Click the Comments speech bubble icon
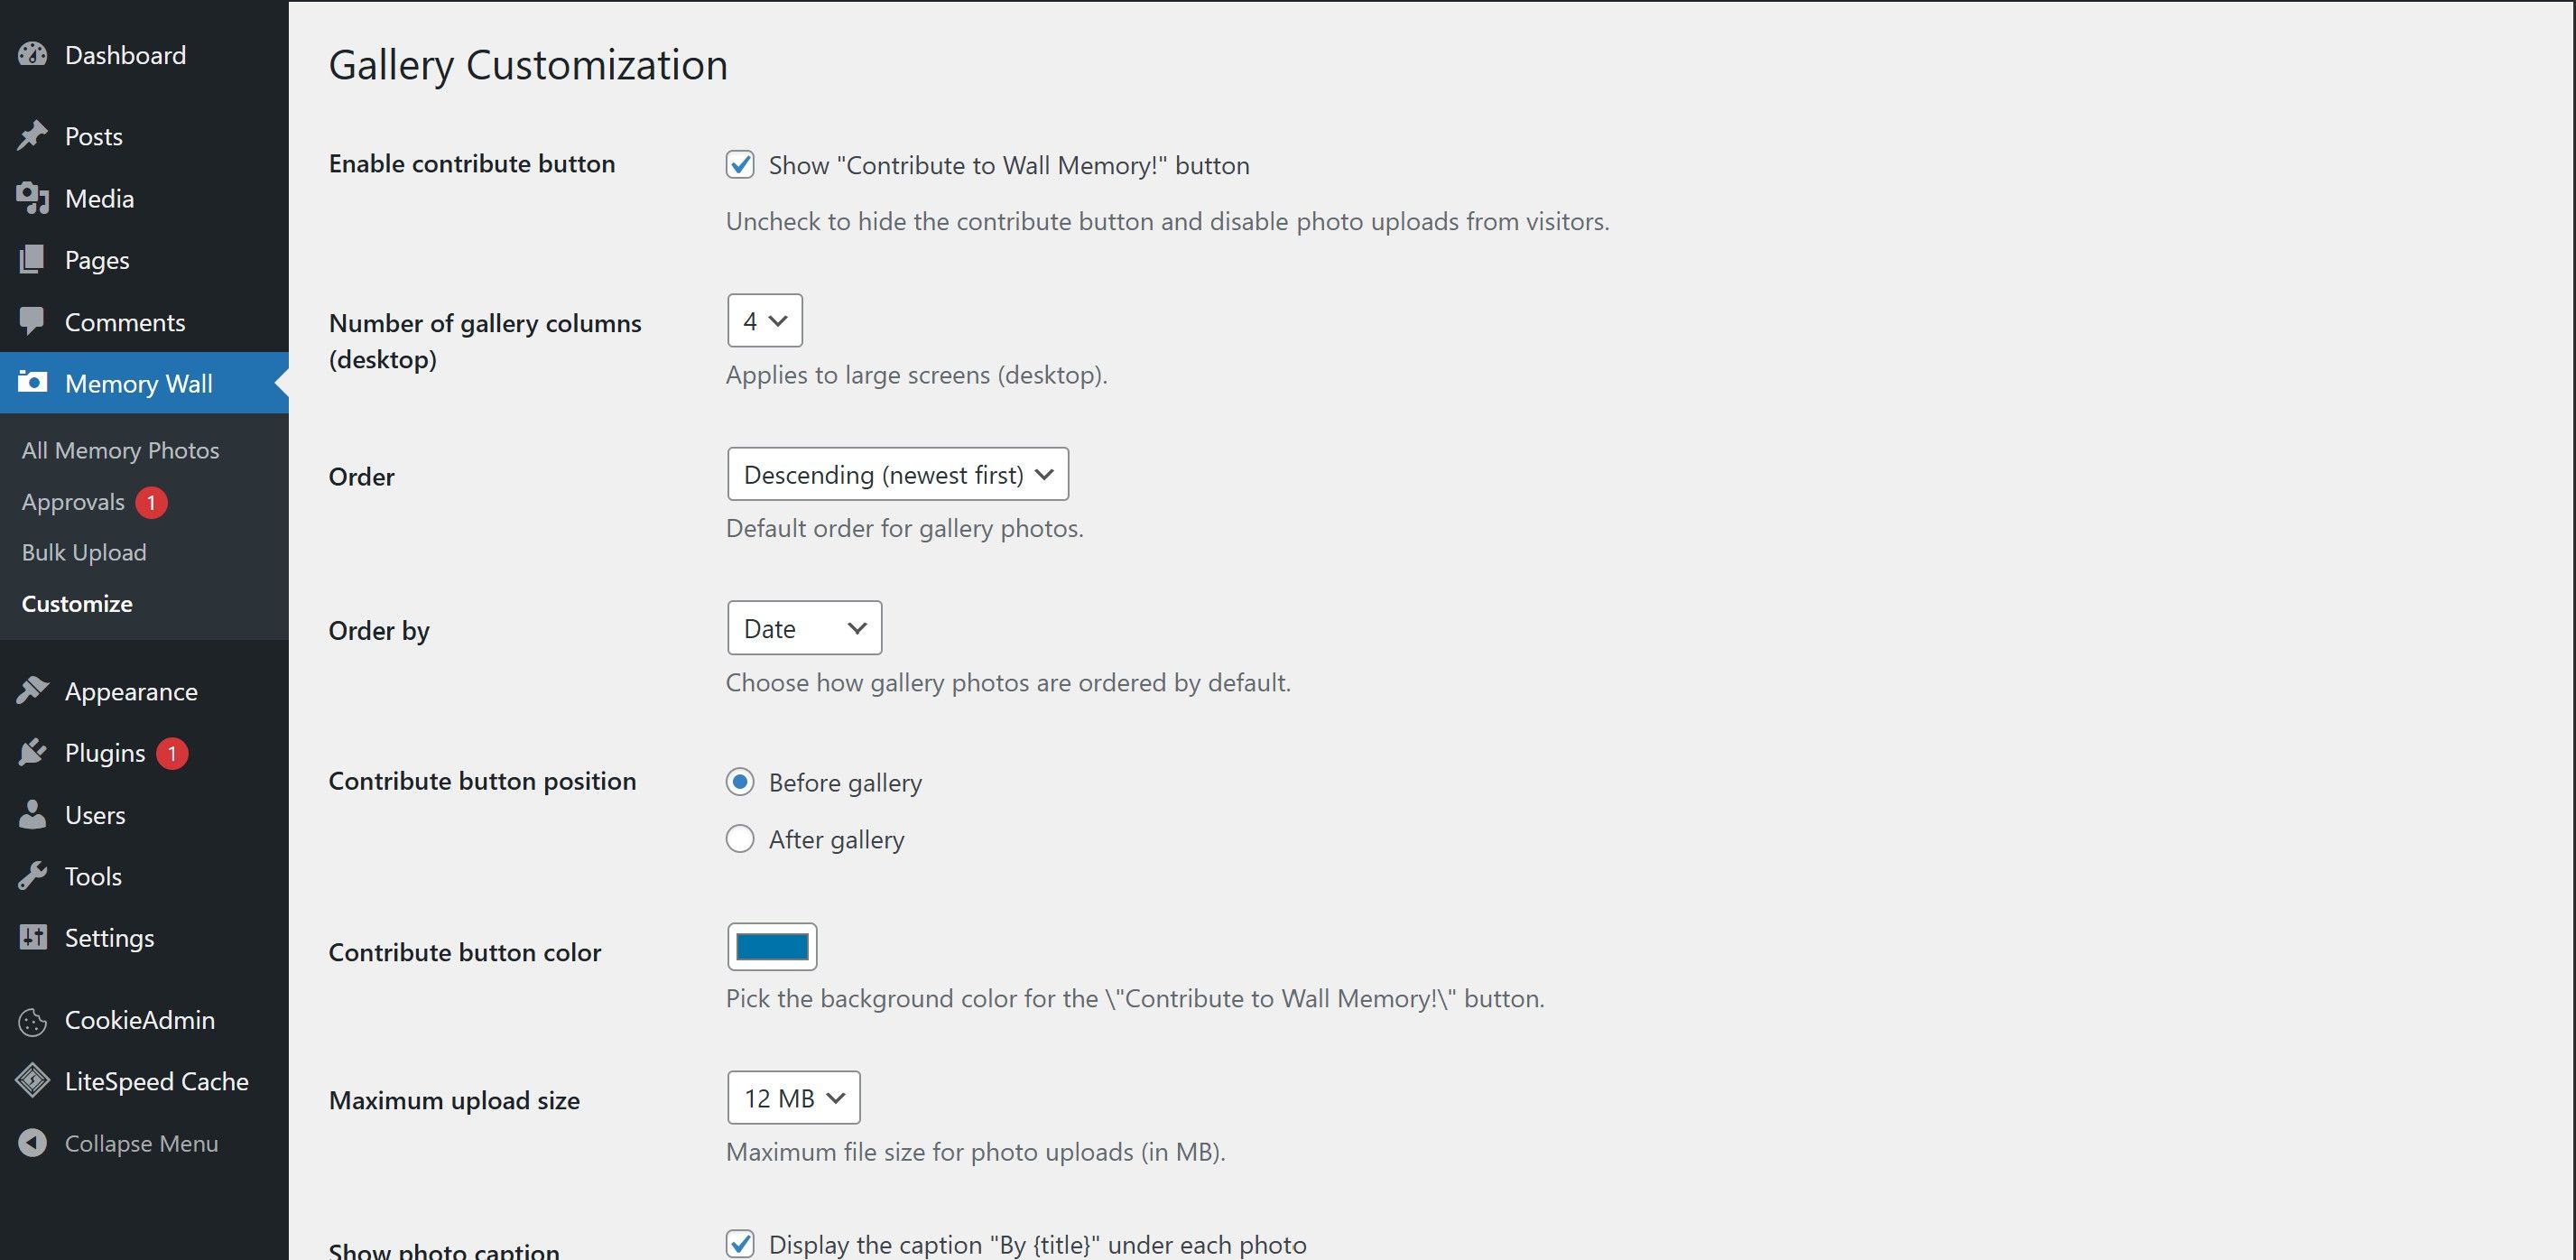The width and height of the screenshot is (2576, 1260). [32, 321]
